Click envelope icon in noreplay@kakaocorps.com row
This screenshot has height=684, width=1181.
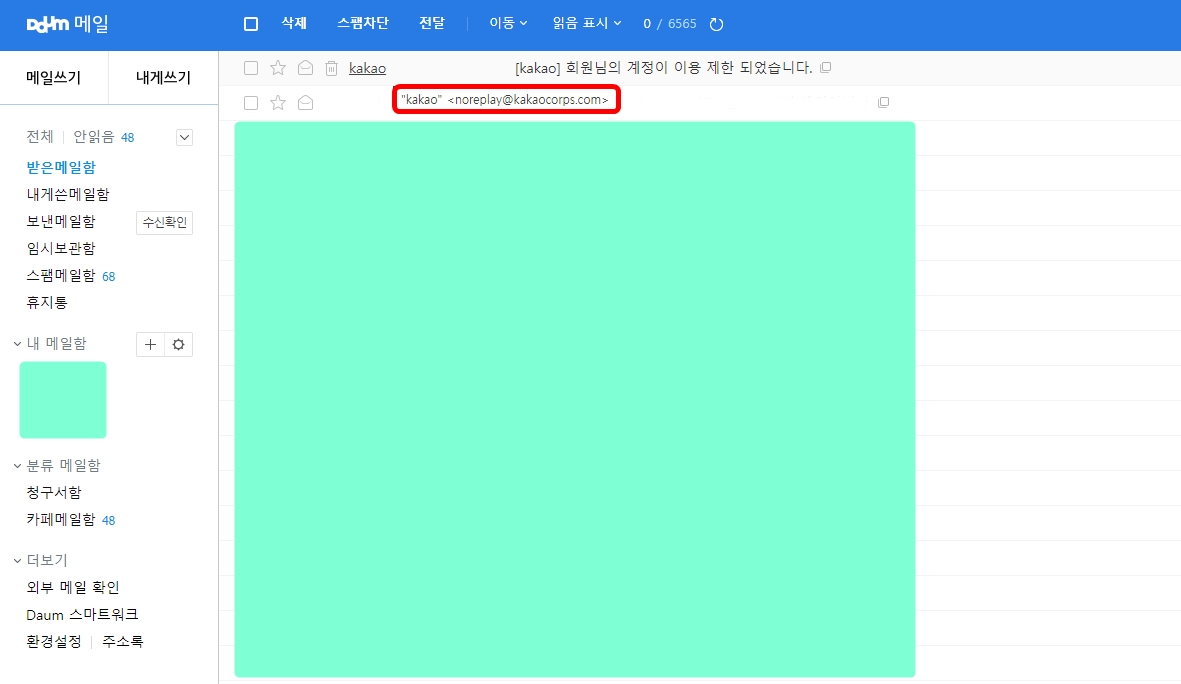305,102
